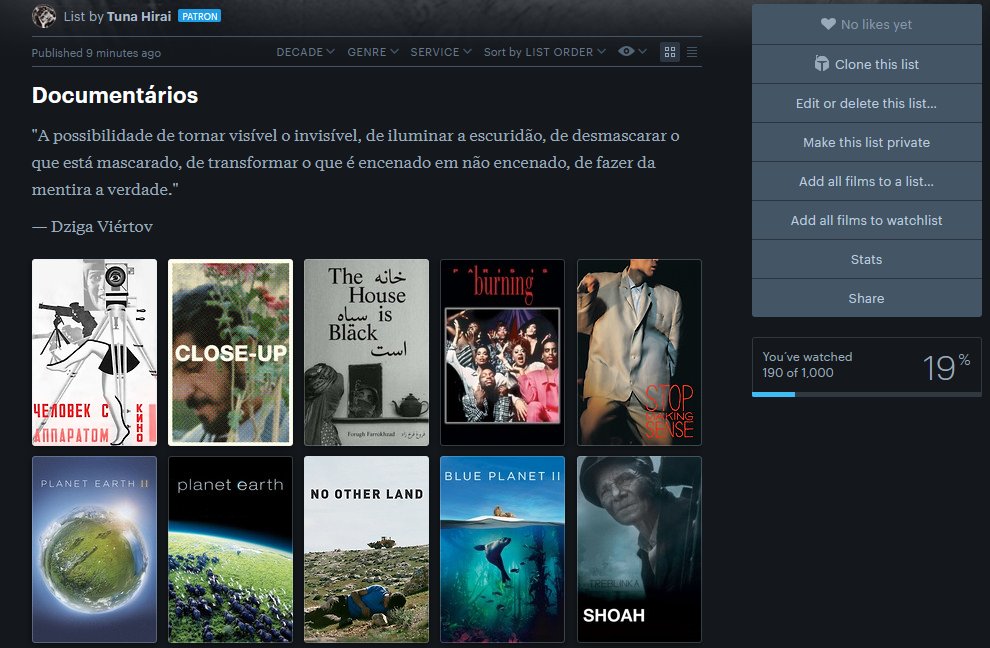Viewport: 990px width, 648px height.
Task: Open the GENRE filter dropdown
Action: (373, 52)
